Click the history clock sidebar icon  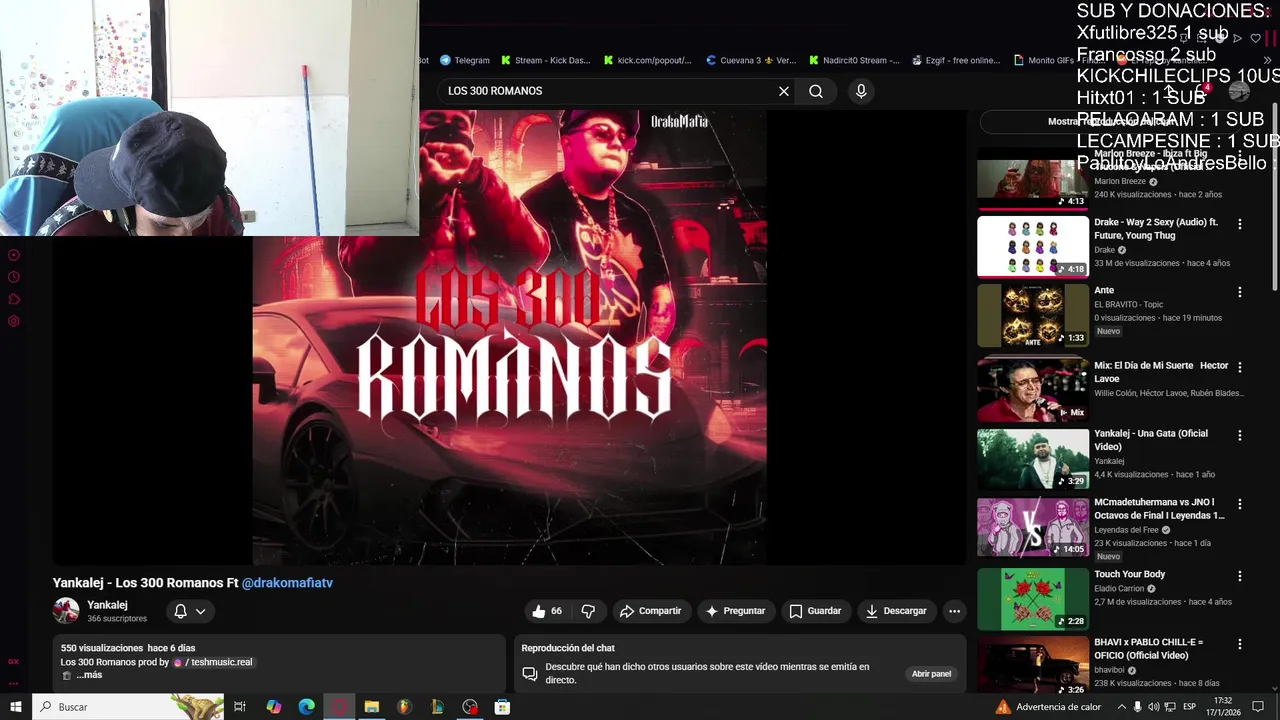(14, 277)
